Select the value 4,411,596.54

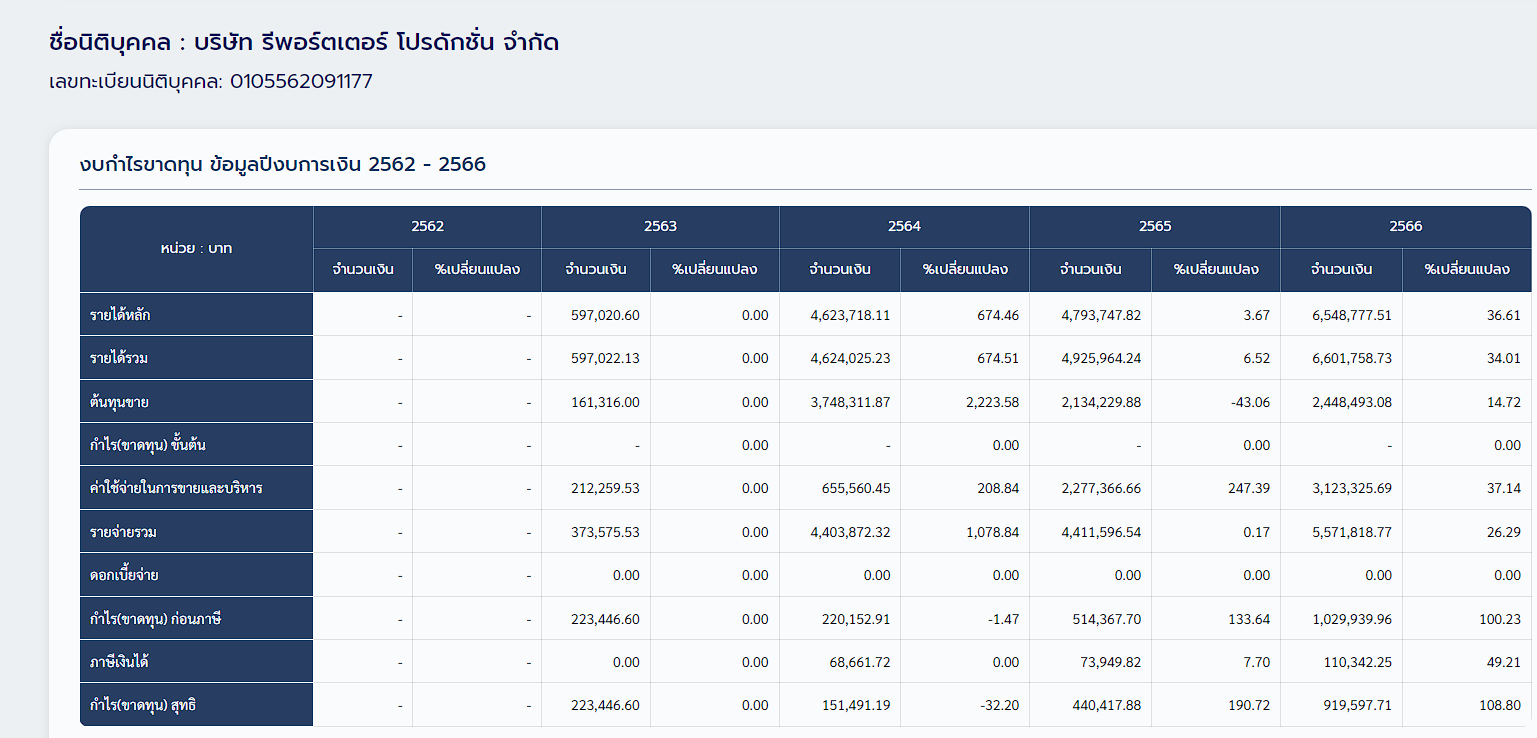click(1101, 532)
